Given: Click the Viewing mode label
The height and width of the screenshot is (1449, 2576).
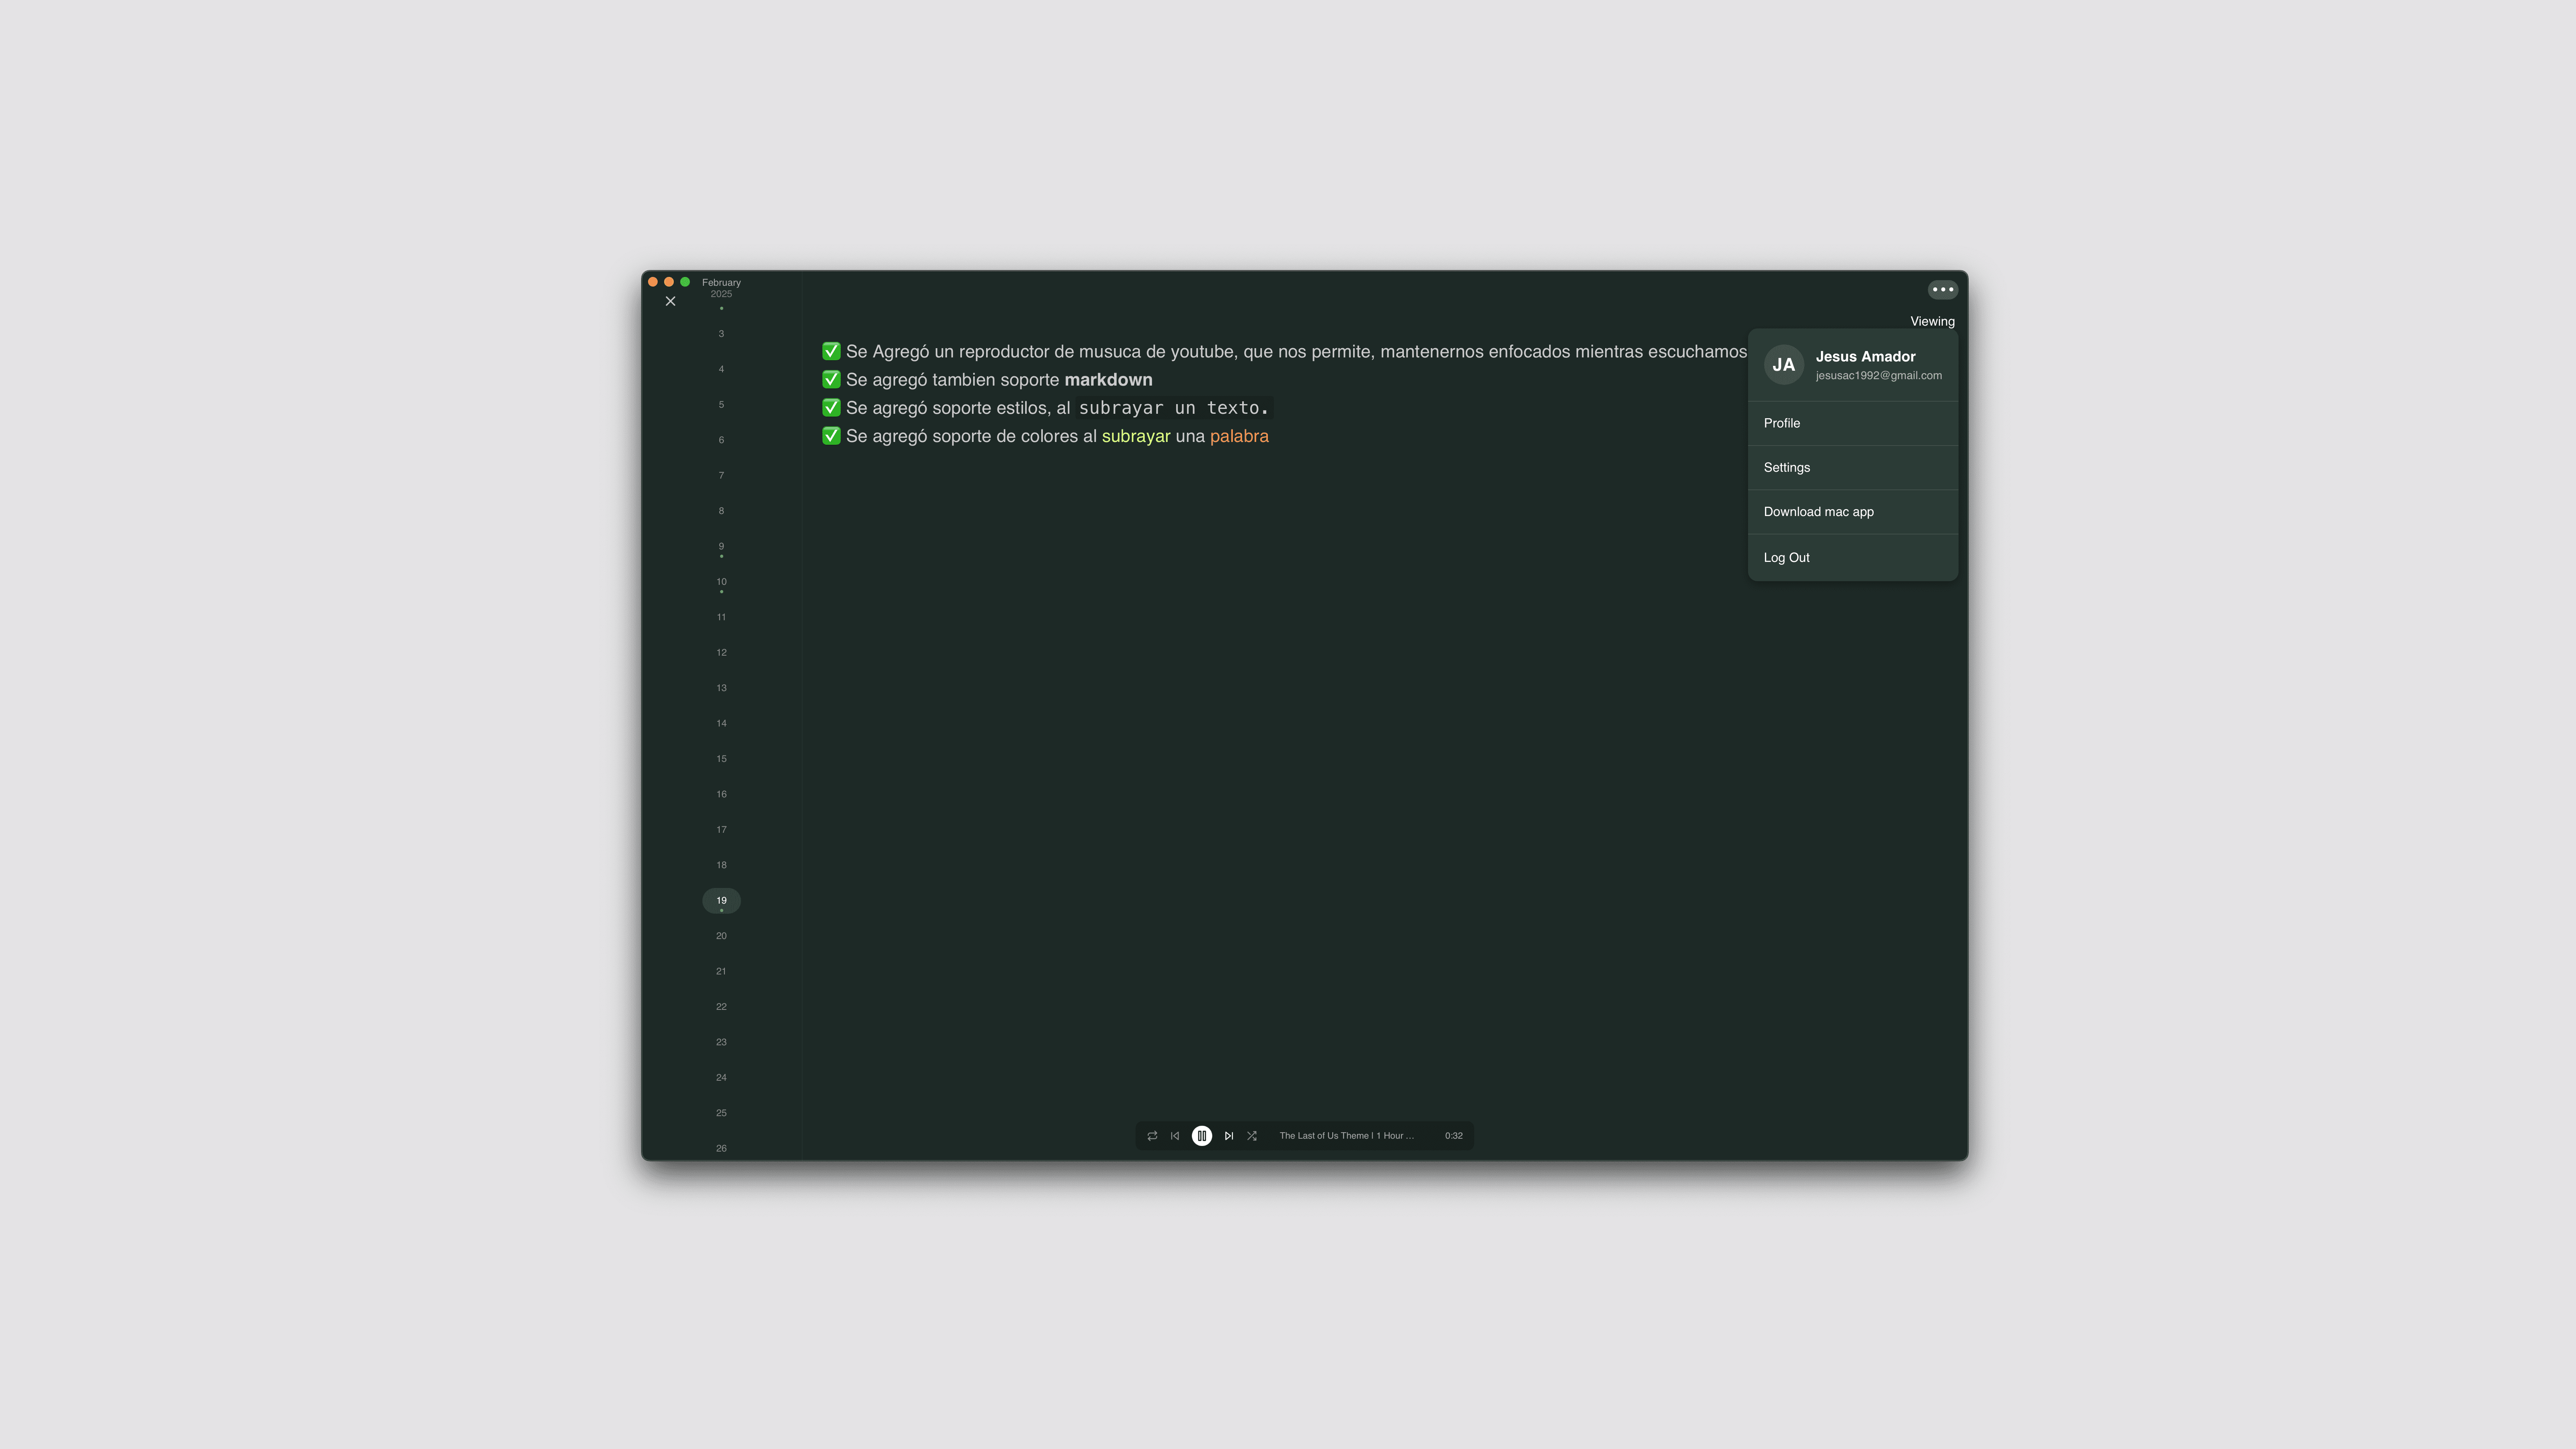Looking at the screenshot, I should [x=1931, y=321].
